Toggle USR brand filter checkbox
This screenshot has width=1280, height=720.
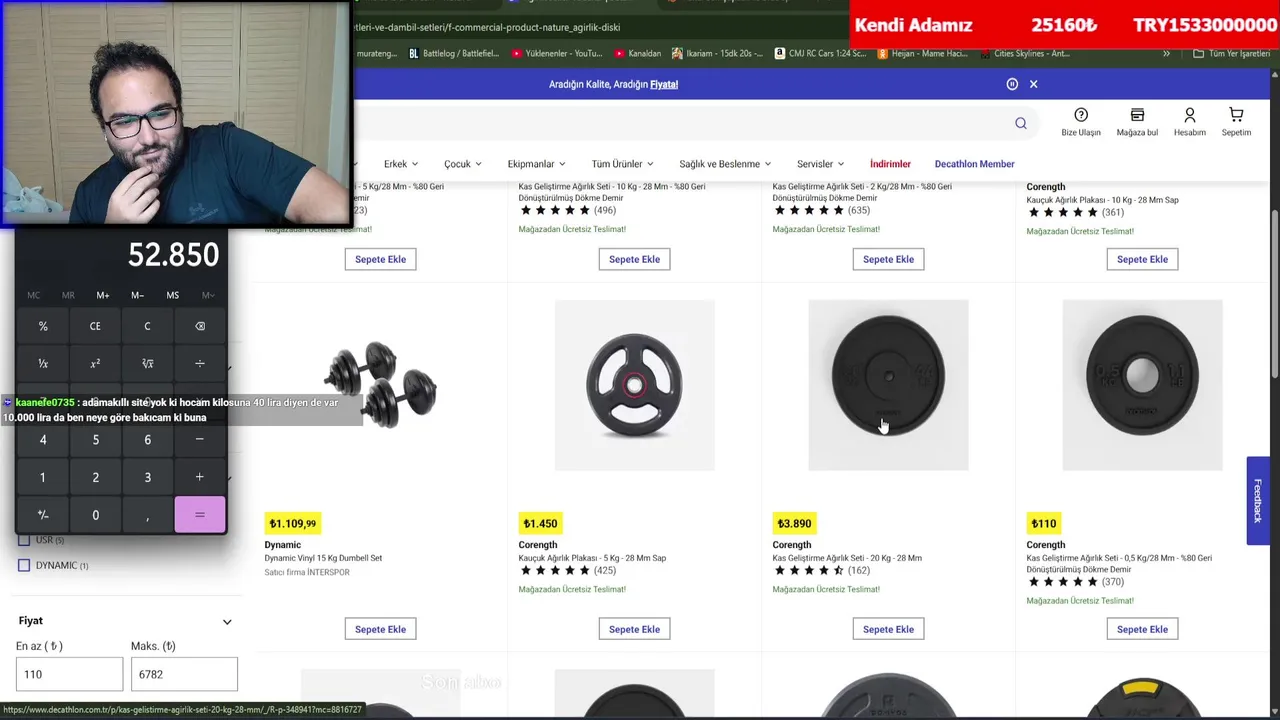(x=24, y=540)
